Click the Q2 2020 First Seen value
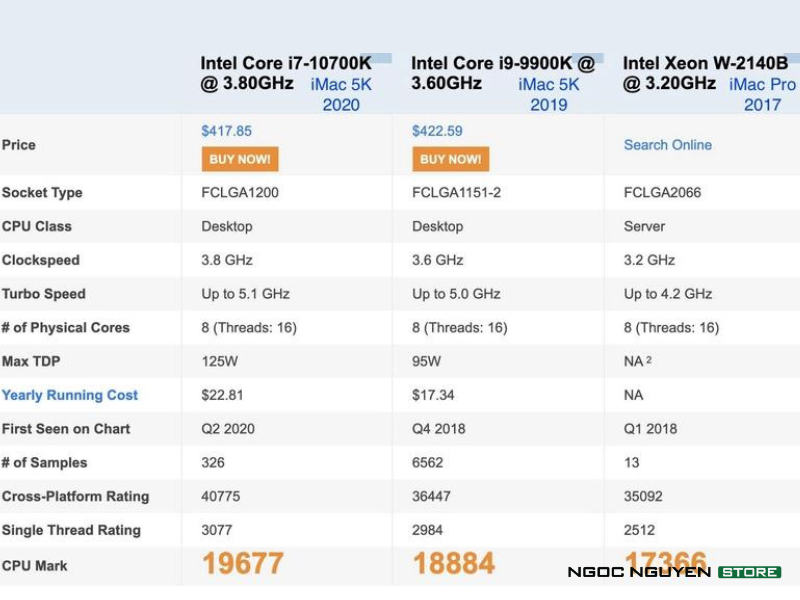 pyautogui.click(x=228, y=429)
